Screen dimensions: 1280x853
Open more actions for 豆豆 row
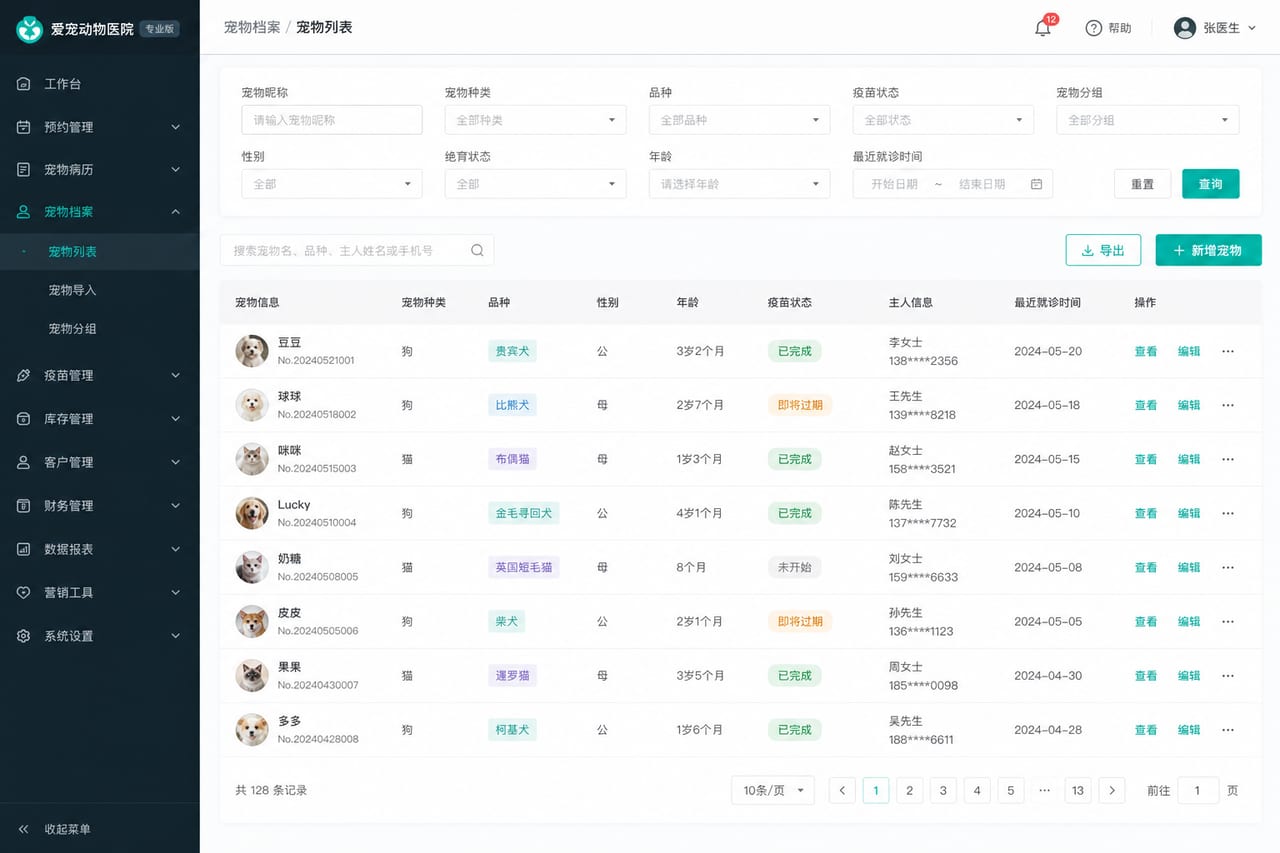tap(1228, 351)
